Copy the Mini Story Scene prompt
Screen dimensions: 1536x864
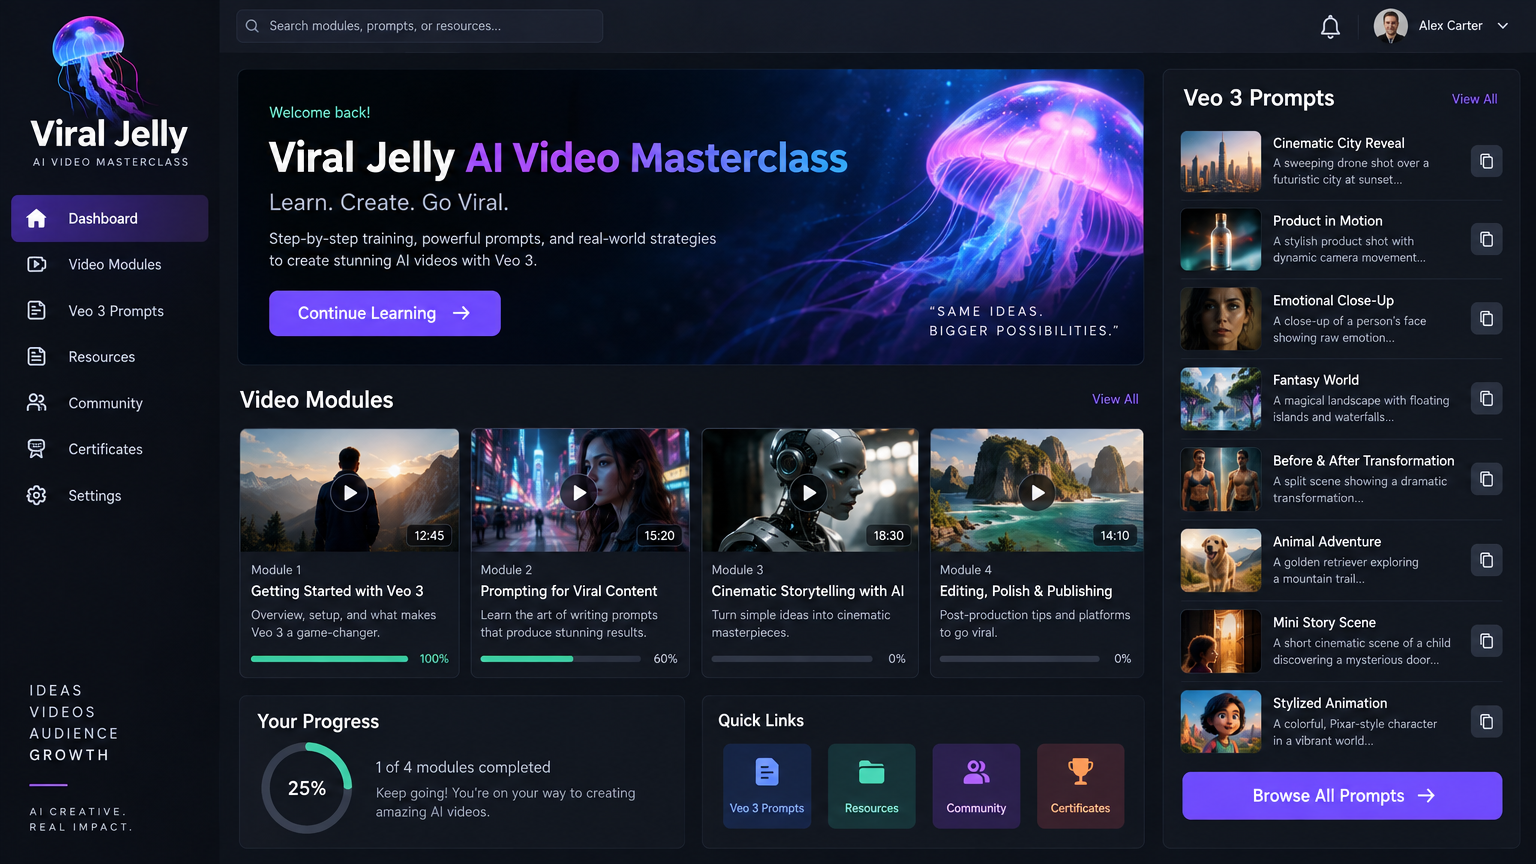pyautogui.click(x=1486, y=641)
